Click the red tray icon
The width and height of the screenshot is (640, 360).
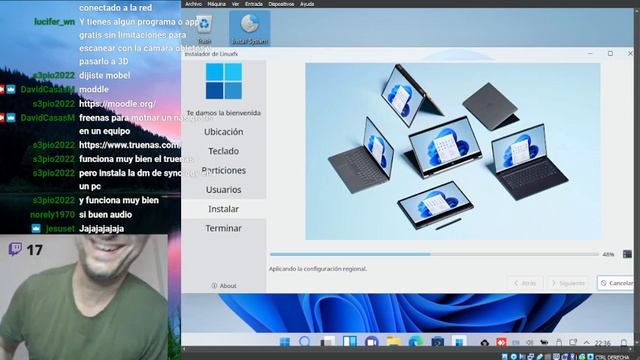pyautogui.click(x=502, y=342)
